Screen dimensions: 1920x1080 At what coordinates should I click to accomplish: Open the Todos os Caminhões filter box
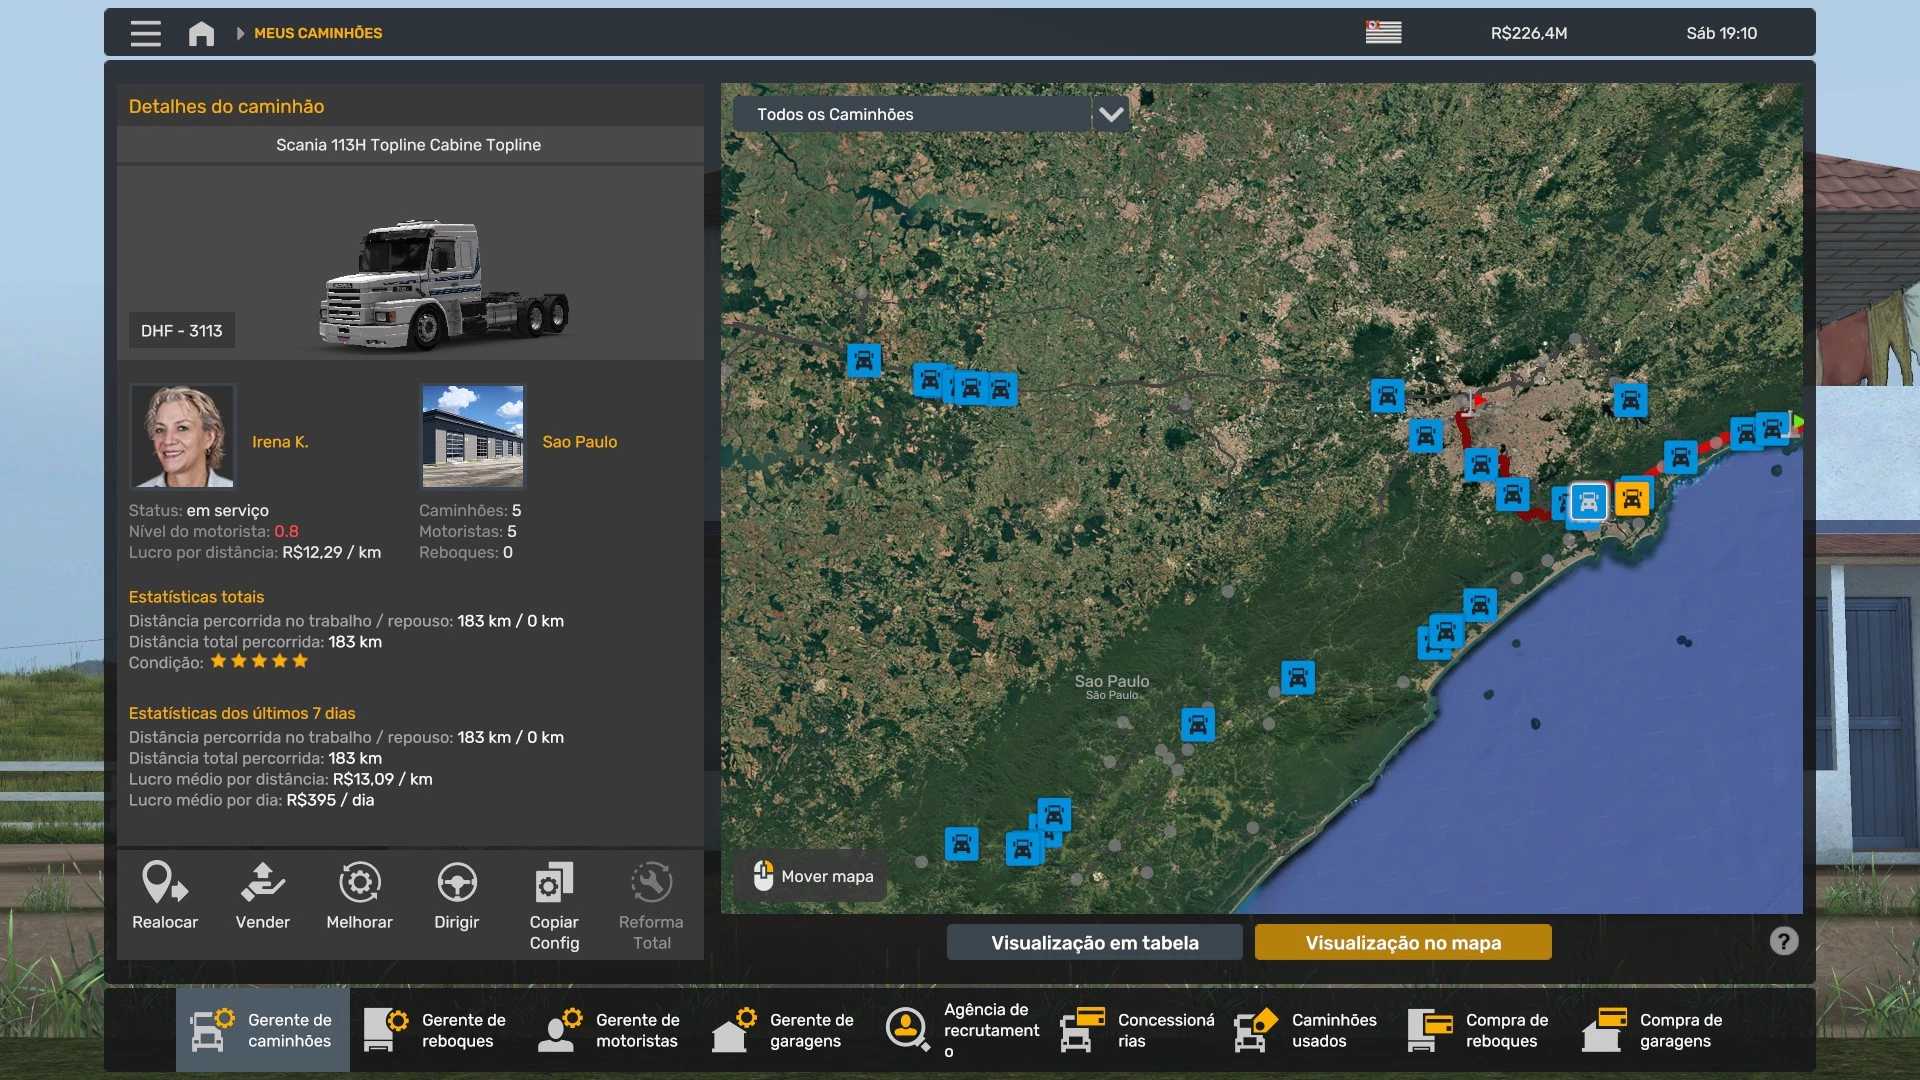coord(910,114)
